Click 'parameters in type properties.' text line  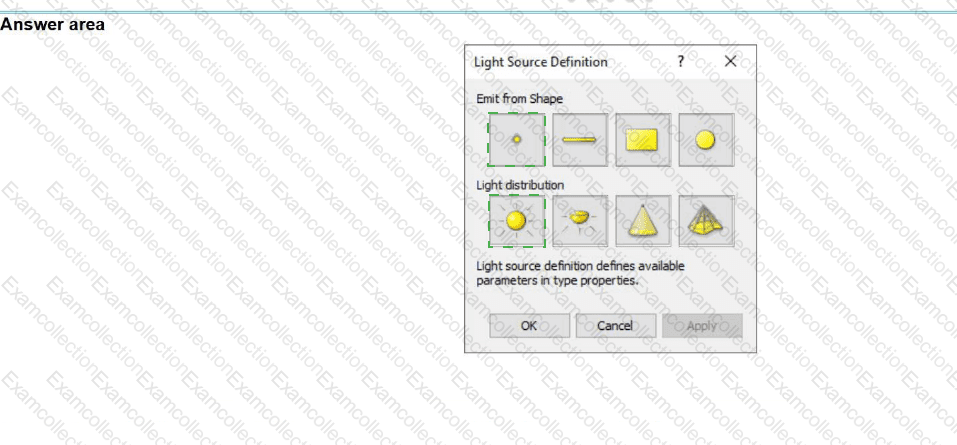coord(556,280)
